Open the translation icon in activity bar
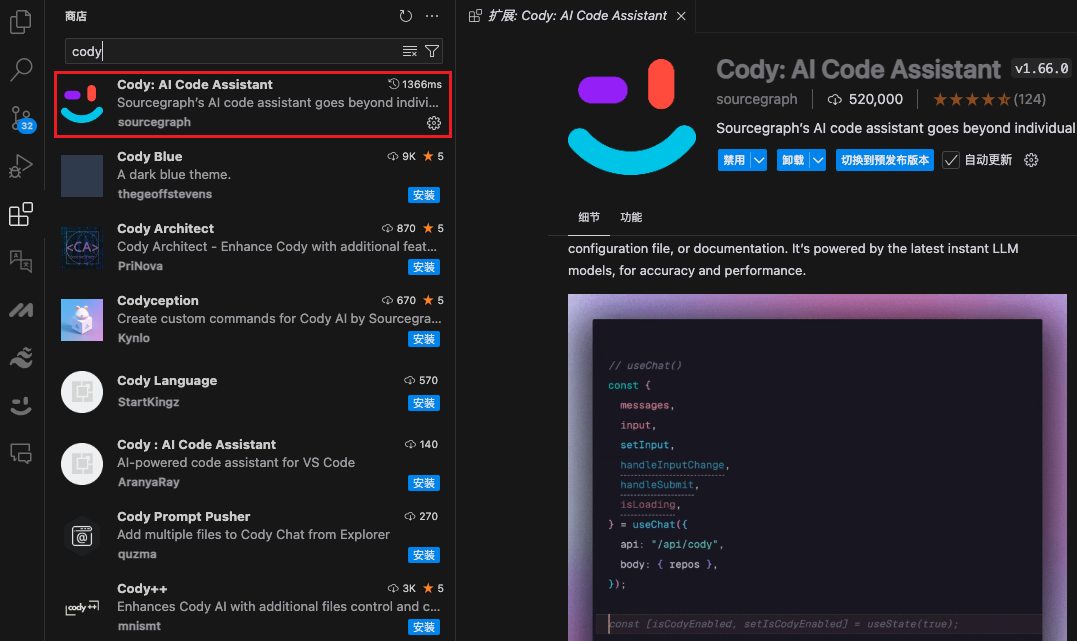Viewport: 1077px width, 641px height. click(21, 262)
